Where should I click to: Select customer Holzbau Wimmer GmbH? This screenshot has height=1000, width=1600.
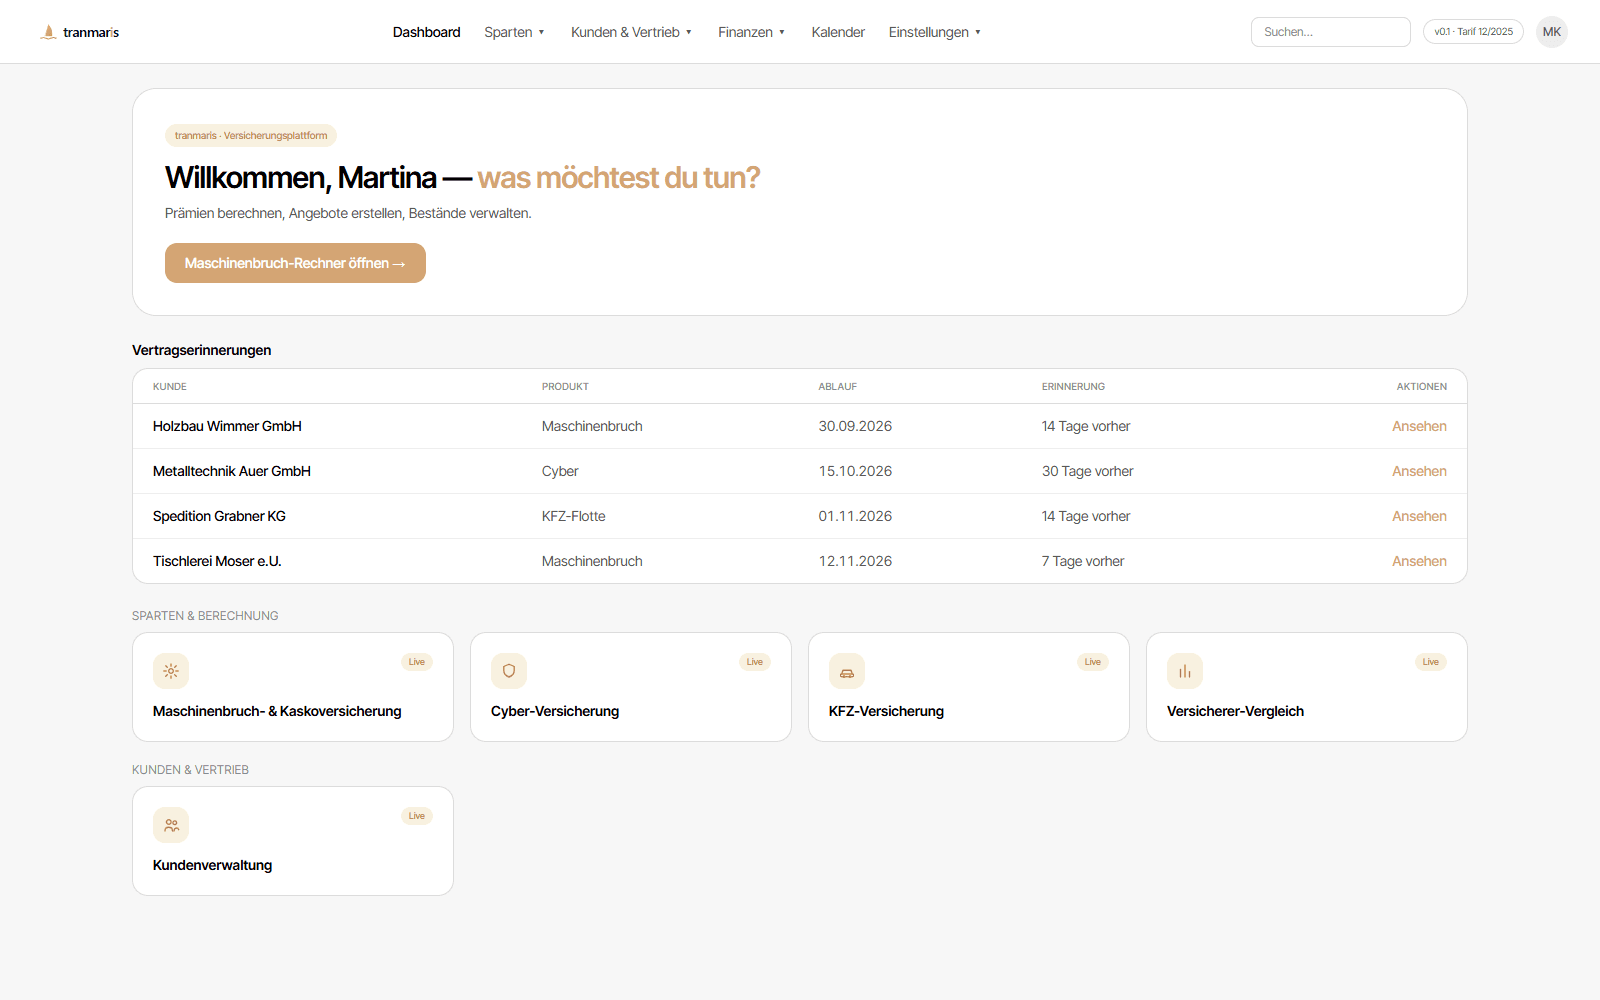pos(227,426)
